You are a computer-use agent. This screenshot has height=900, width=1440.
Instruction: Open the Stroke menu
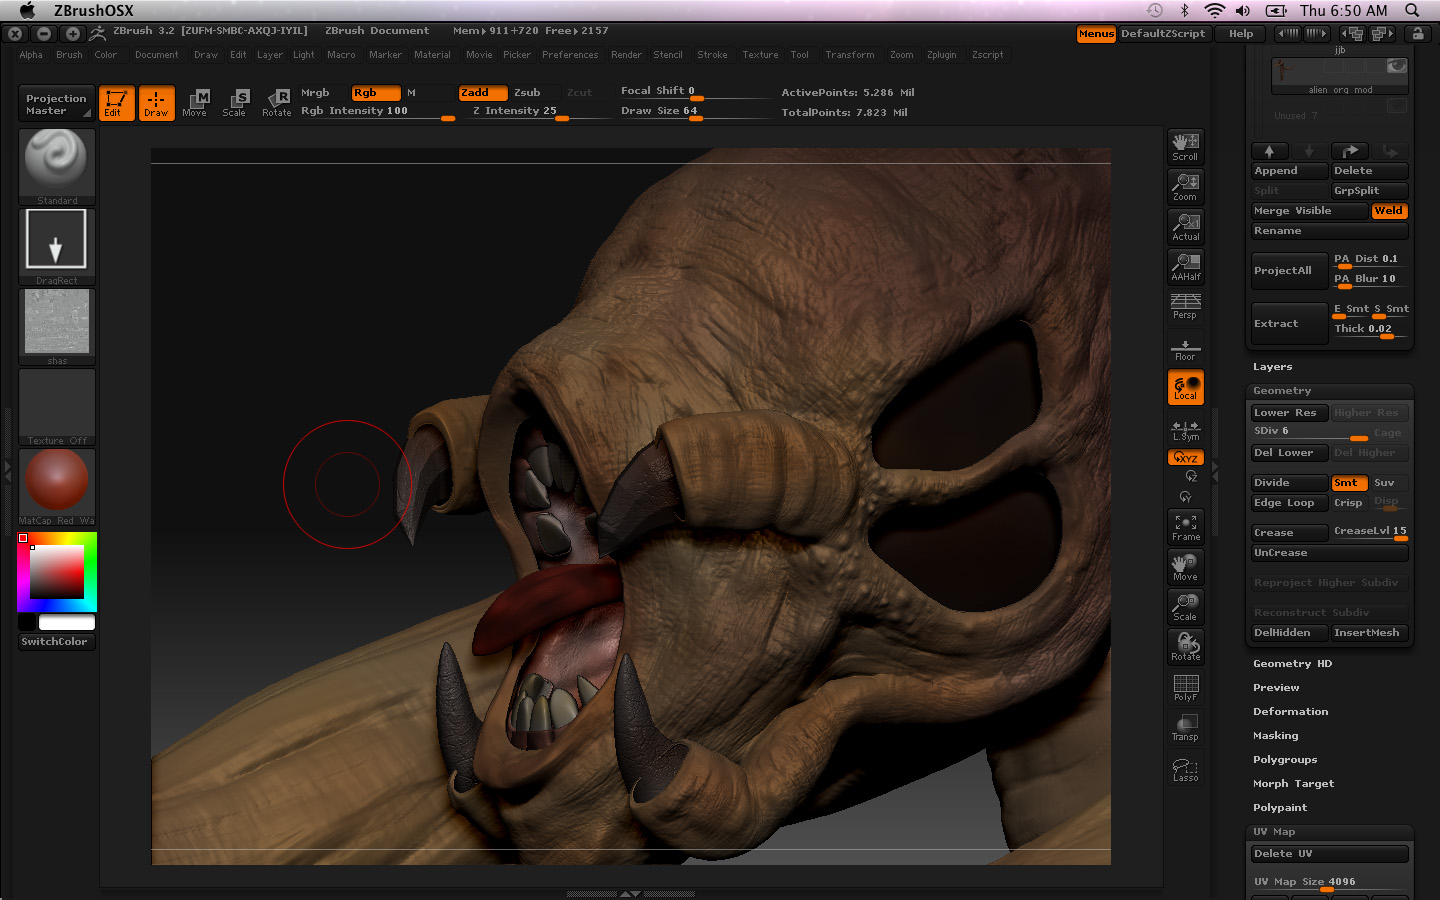712,55
